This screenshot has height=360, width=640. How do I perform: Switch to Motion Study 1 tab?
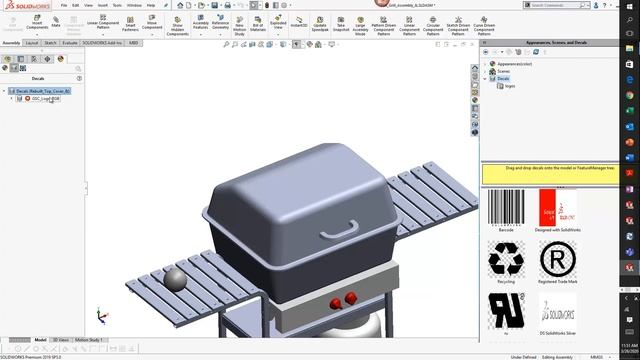tap(89, 340)
